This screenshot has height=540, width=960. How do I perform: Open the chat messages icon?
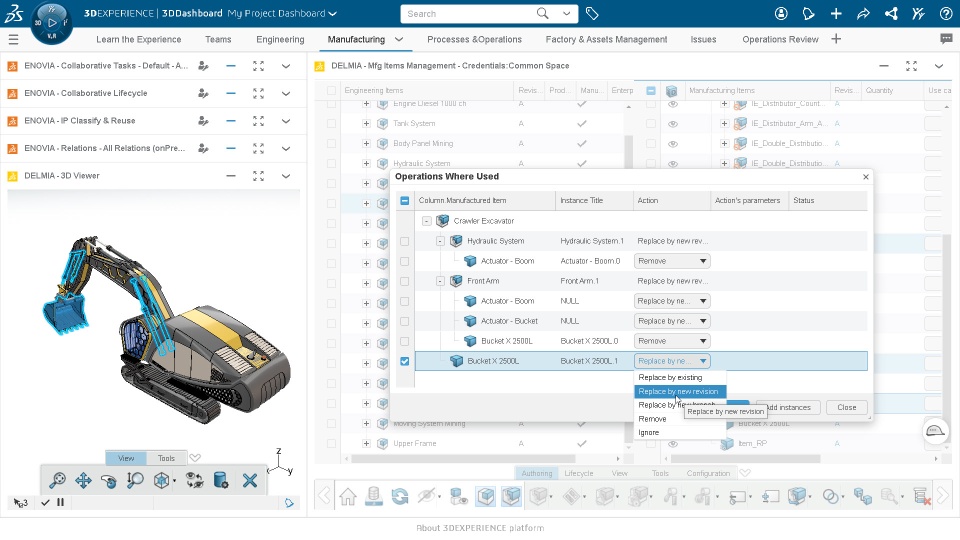946,39
